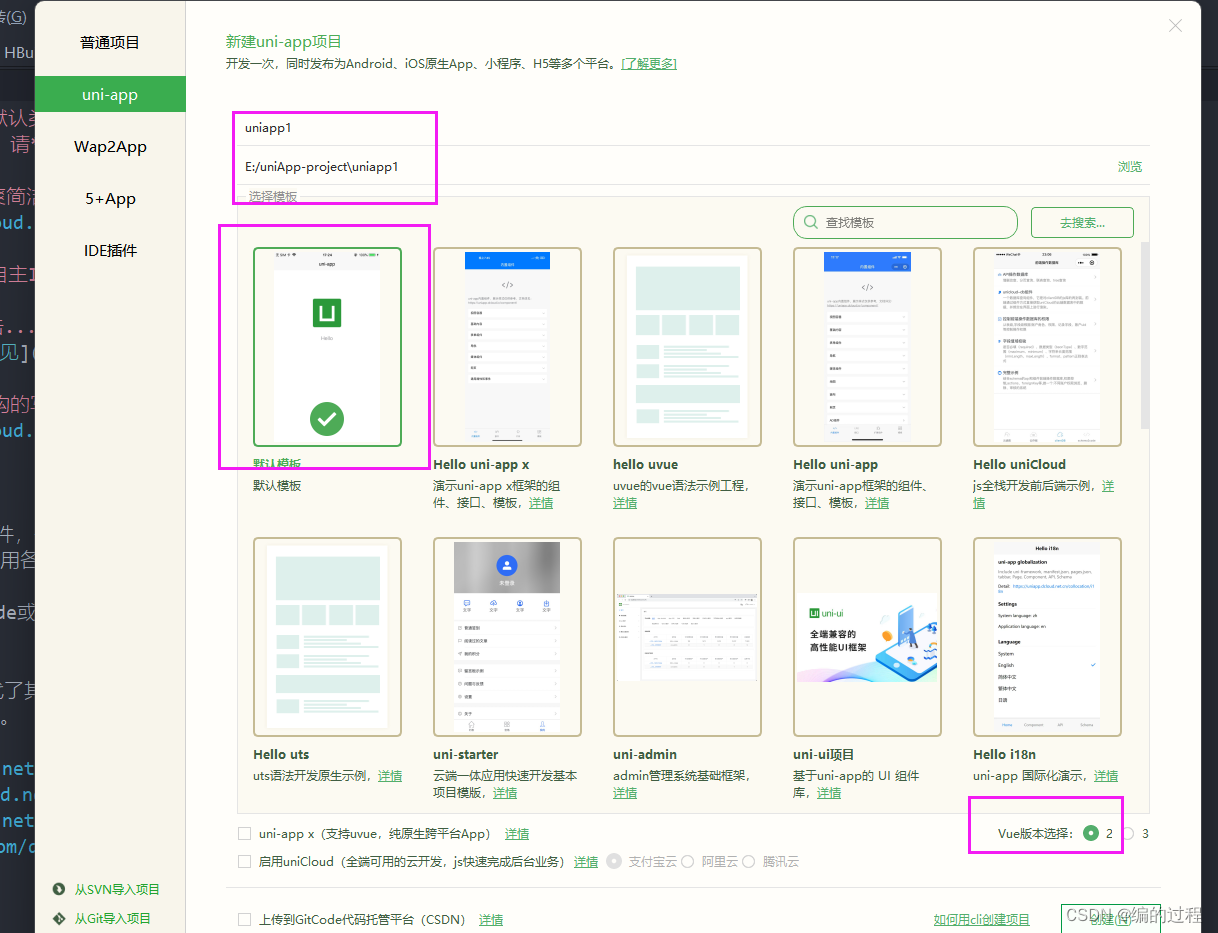Open 详情 link beside 启用uniCloud
The image size is (1218, 933).
[x=586, y=861]
